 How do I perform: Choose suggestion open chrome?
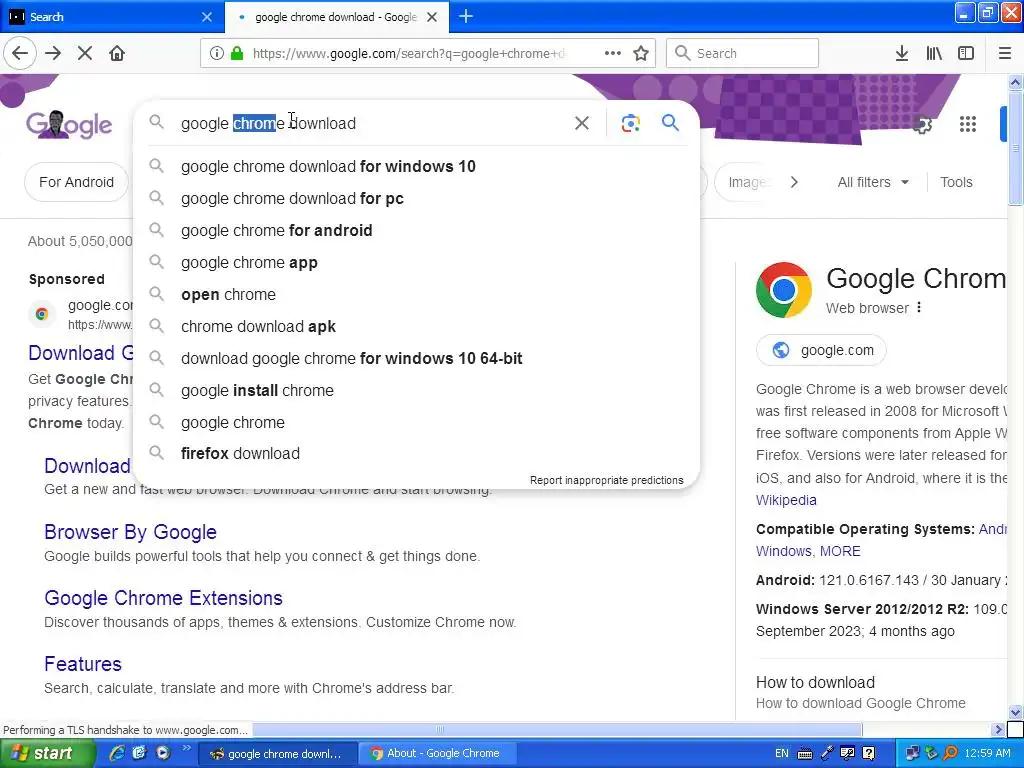pyautogui.click(x=416, y=295)
